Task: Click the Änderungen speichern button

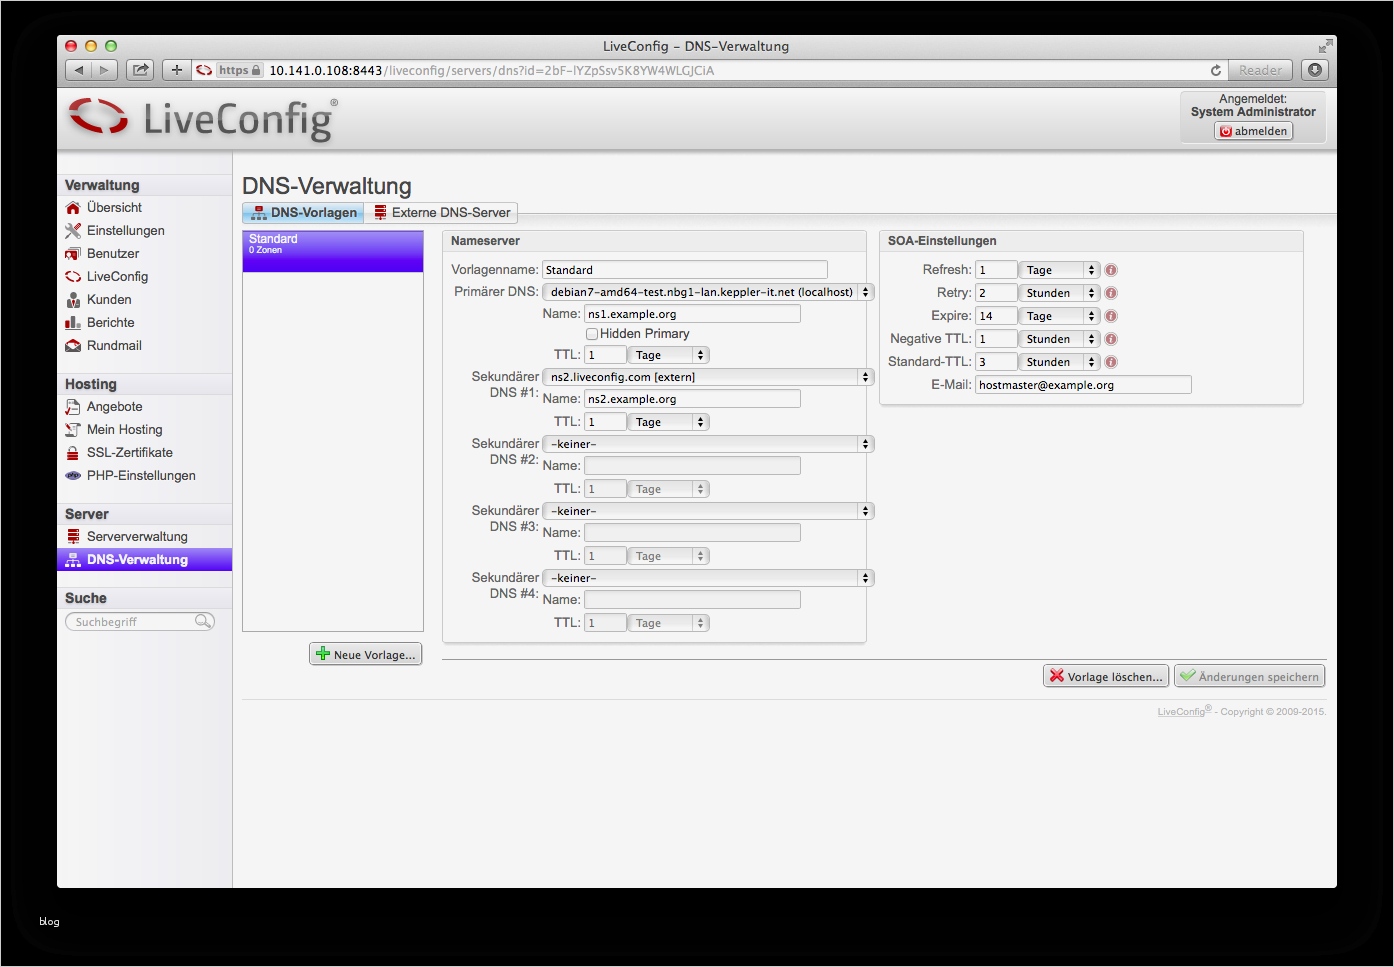Action: pos(1250,676)
